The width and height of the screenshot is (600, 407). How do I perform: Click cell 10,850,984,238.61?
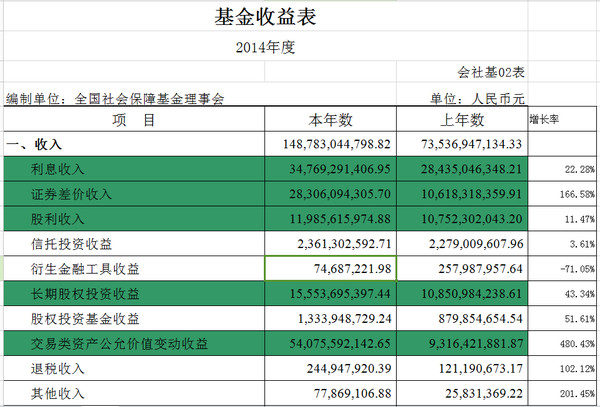462,293
